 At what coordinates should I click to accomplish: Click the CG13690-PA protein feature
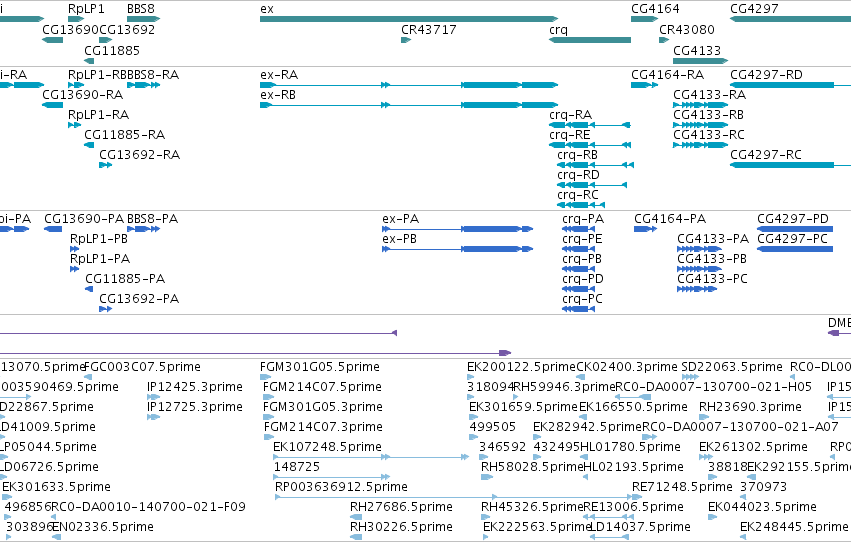pos(53,229)
